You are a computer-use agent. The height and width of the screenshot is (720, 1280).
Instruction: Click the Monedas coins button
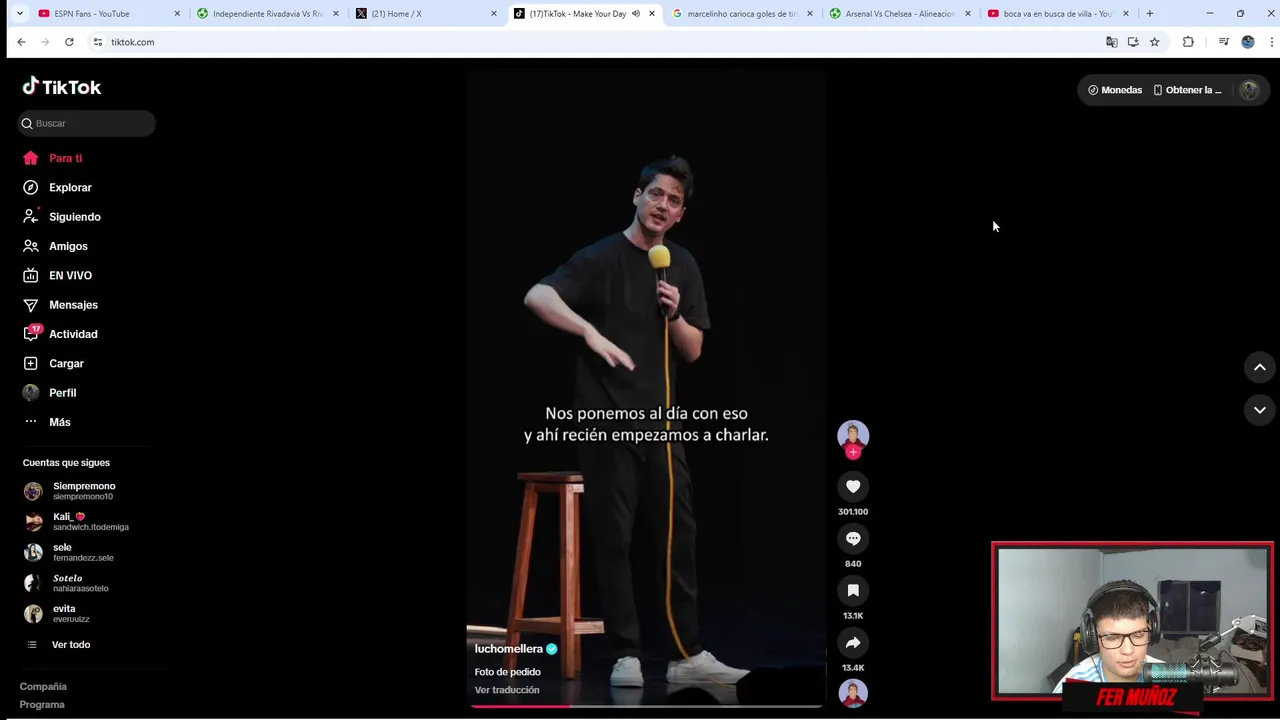1114,90
